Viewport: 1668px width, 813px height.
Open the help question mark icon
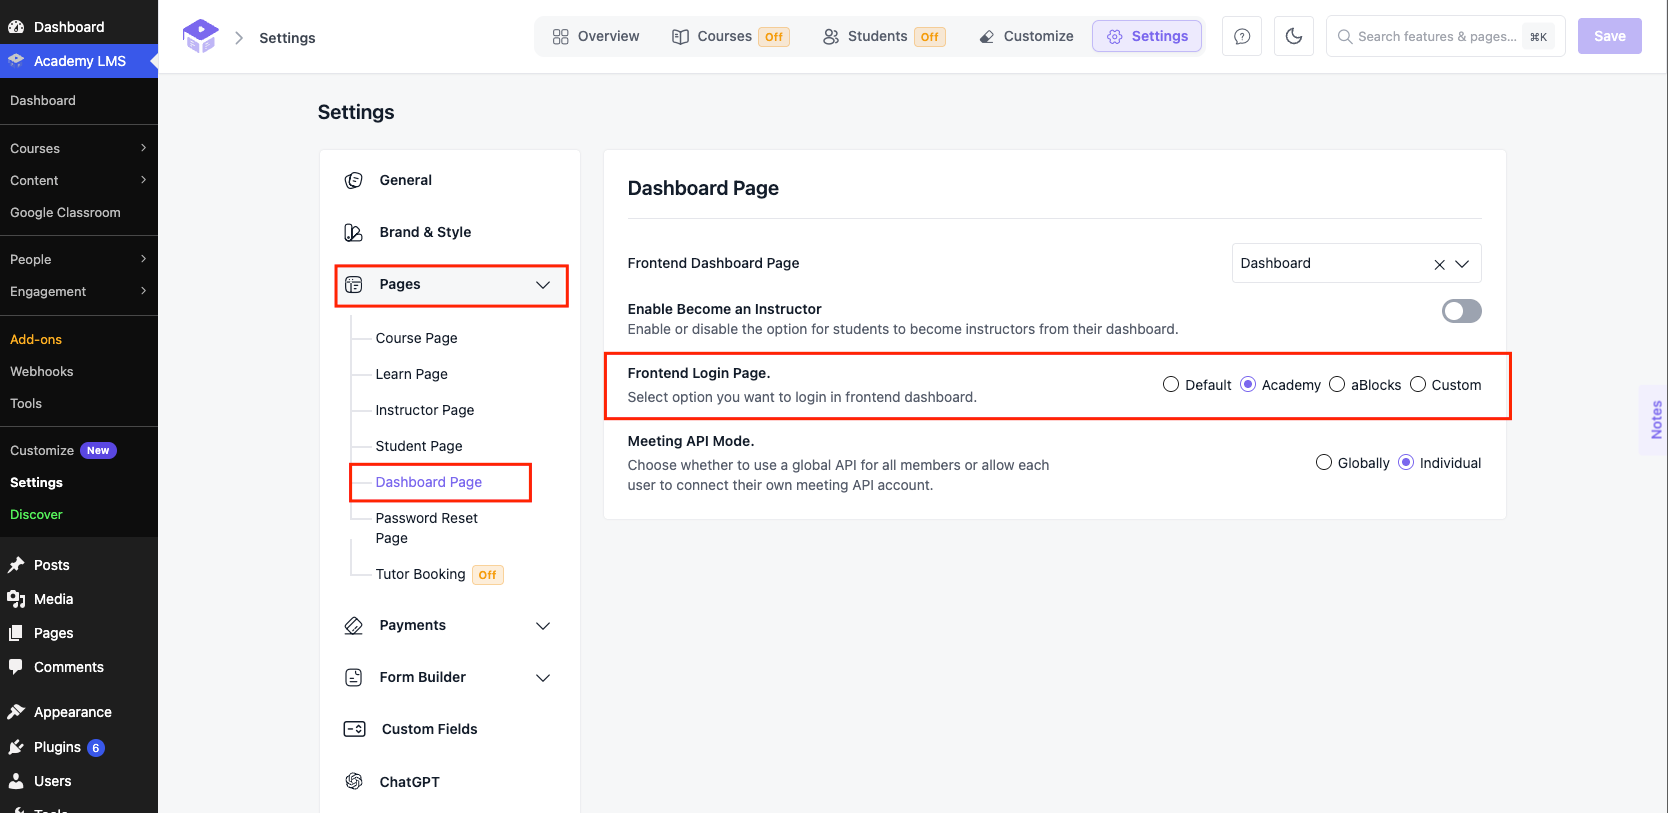point(1242,37)
